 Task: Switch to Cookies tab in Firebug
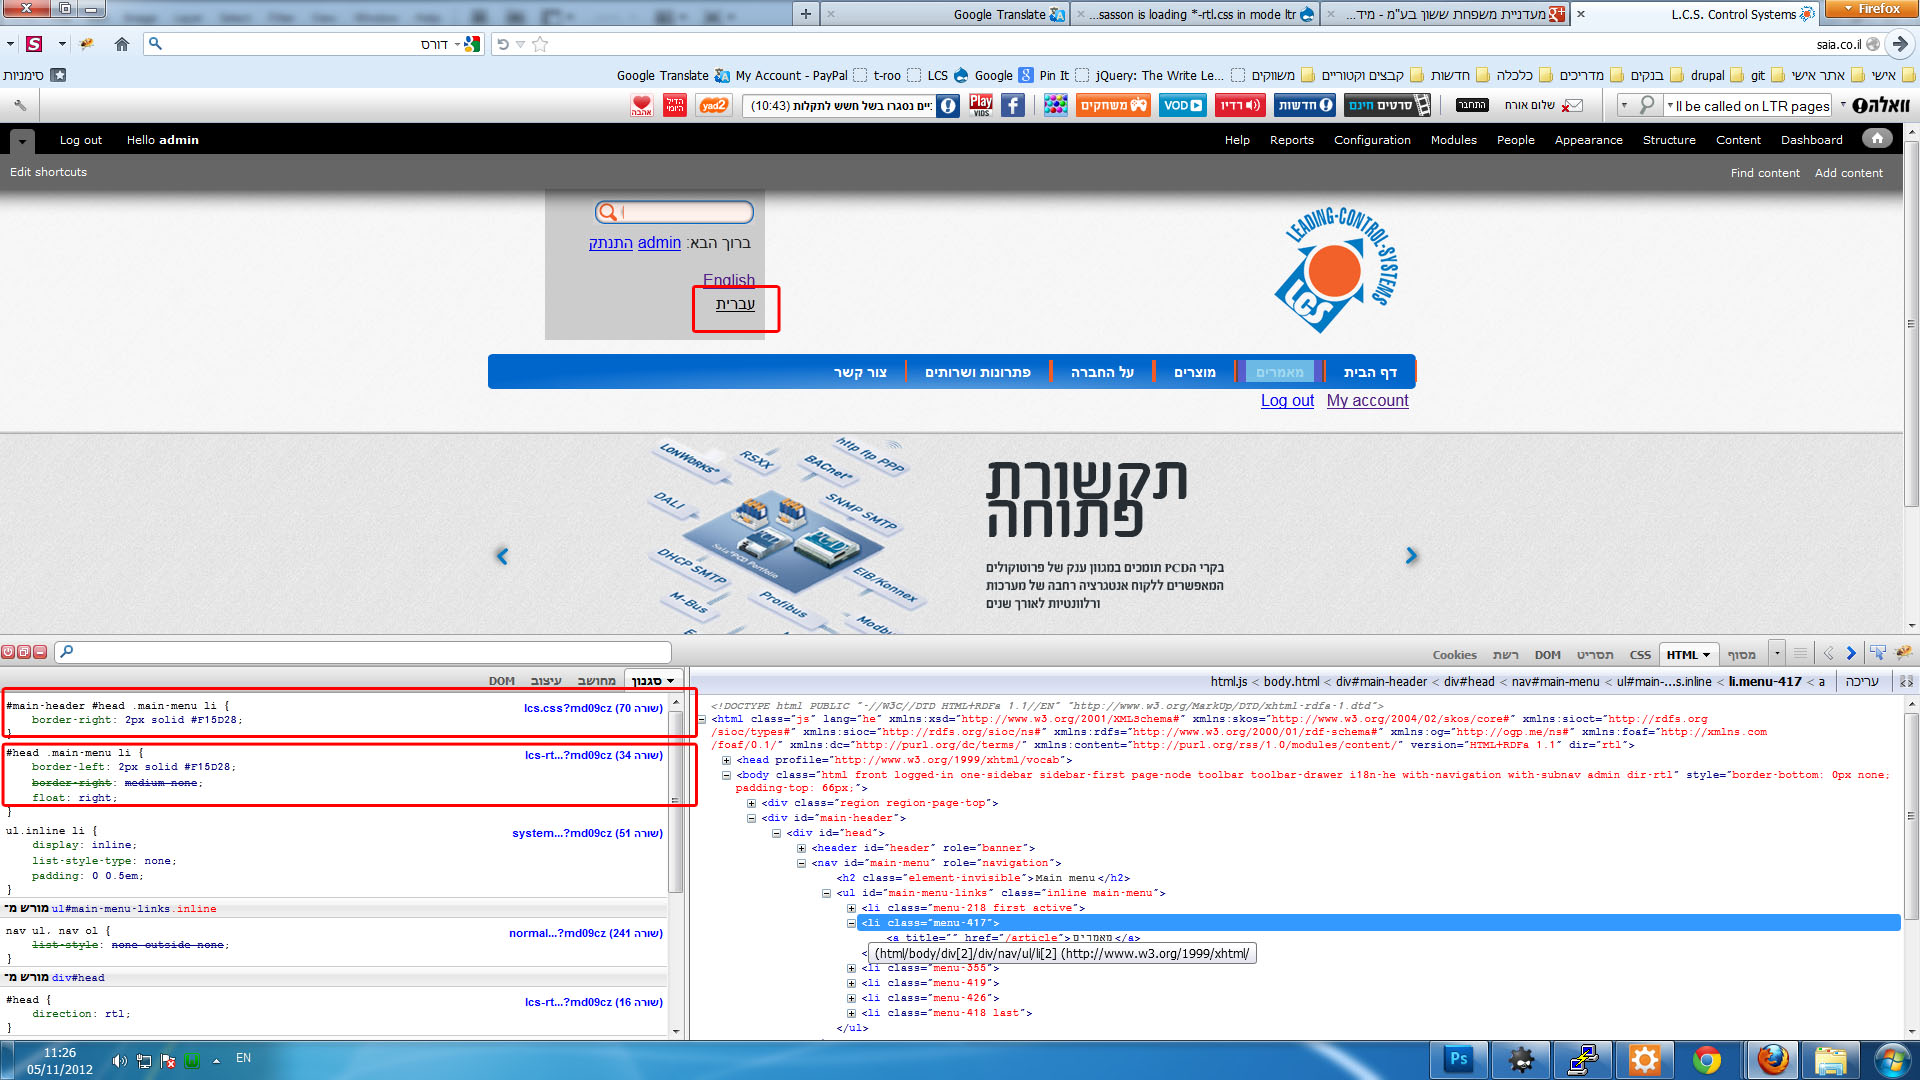coord(1454,655)
